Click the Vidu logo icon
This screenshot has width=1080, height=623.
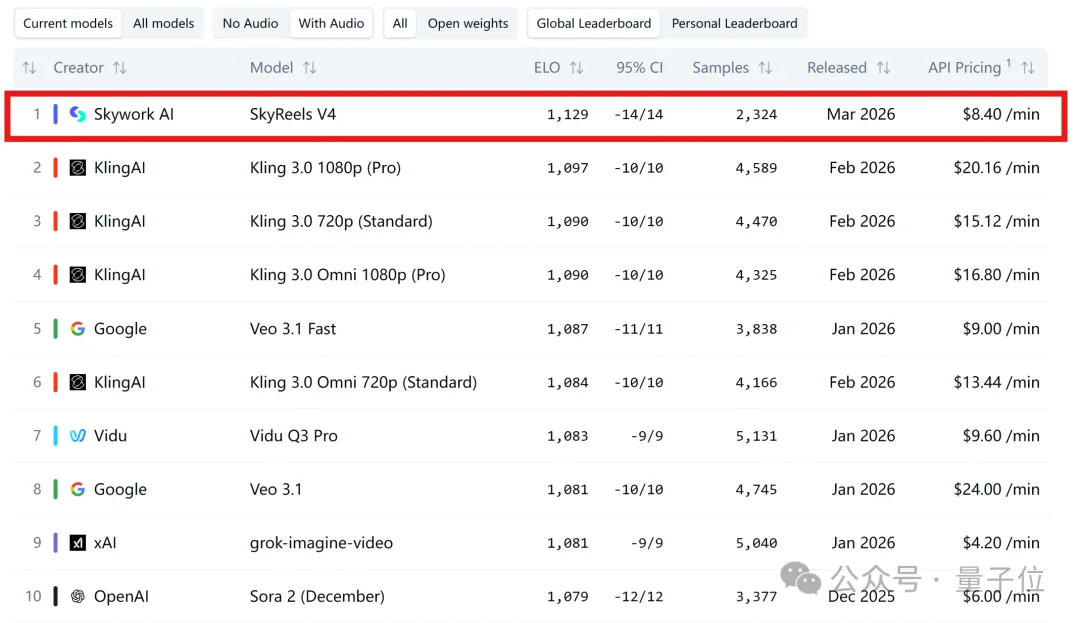point(77,436)
